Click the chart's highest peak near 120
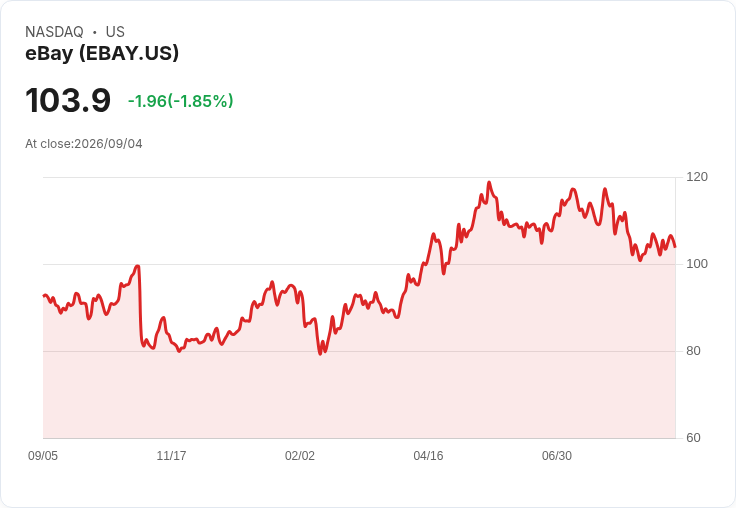The height and width of the screenshot is (508, 736). (x=489, y=182)
